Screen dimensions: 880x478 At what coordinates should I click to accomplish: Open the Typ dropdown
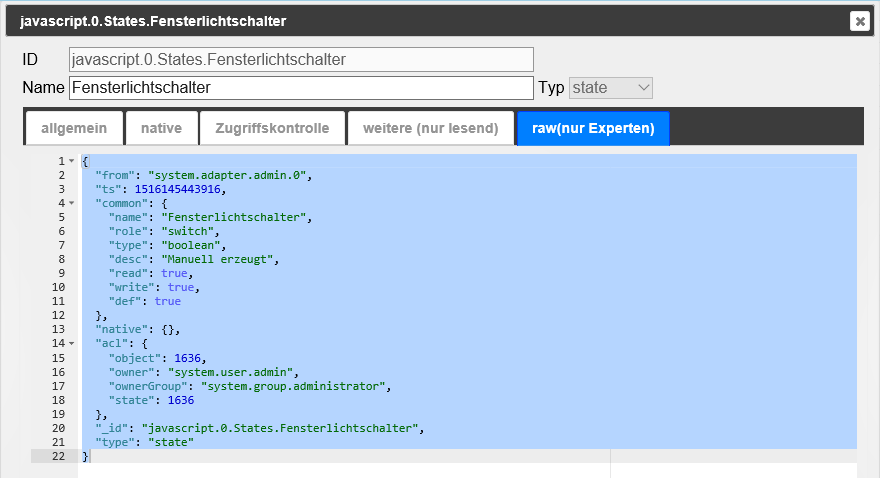click(611, 88)
